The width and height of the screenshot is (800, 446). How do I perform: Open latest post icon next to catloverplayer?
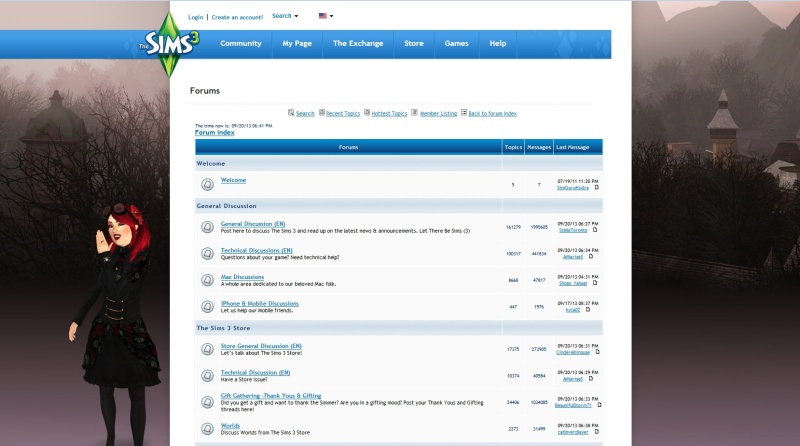(596, 431)
